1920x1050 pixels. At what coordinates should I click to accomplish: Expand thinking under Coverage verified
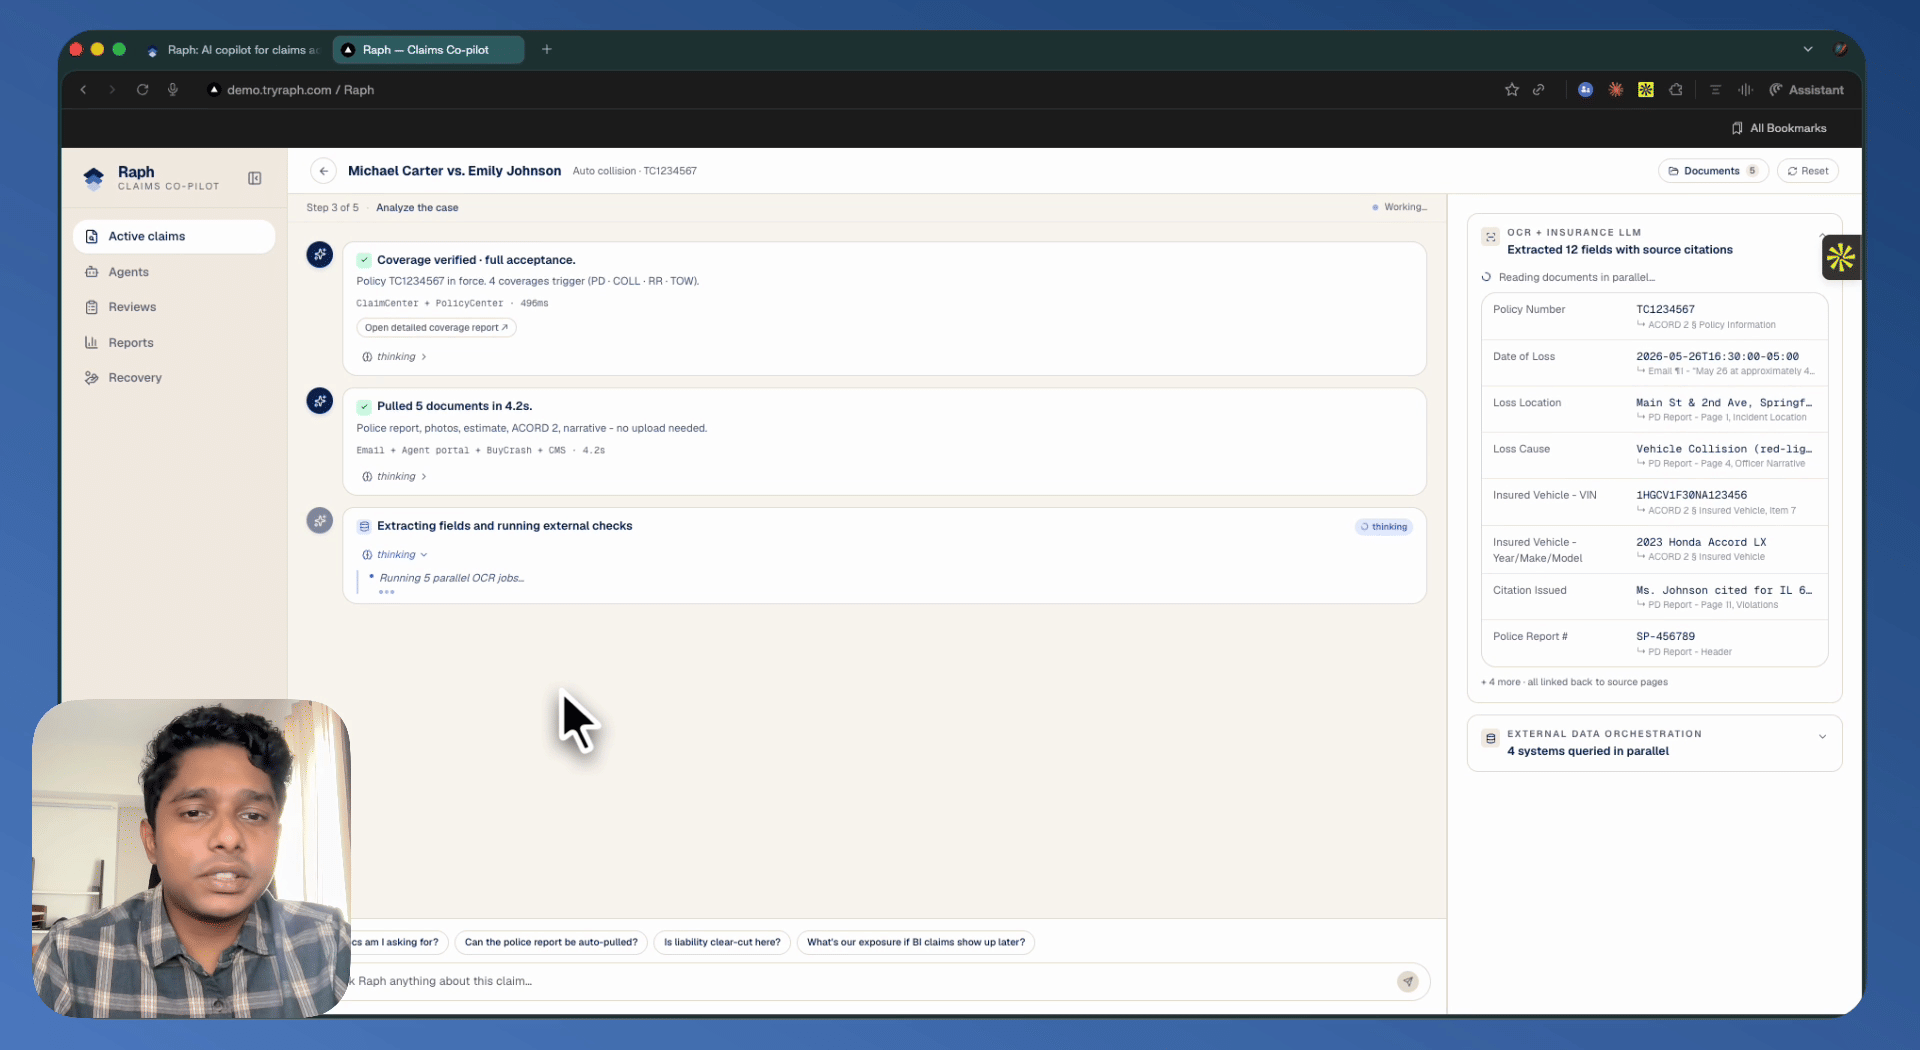[395, 357]
